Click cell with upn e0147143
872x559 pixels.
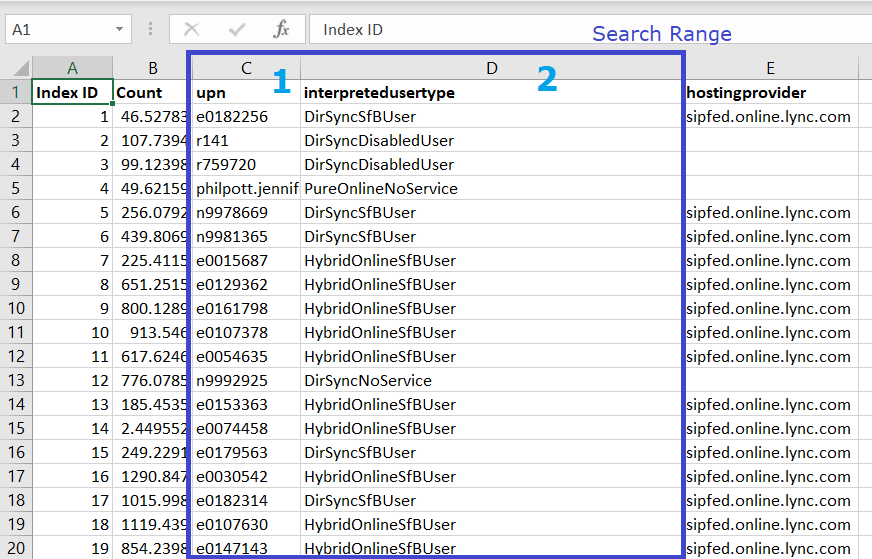point(246,548)
